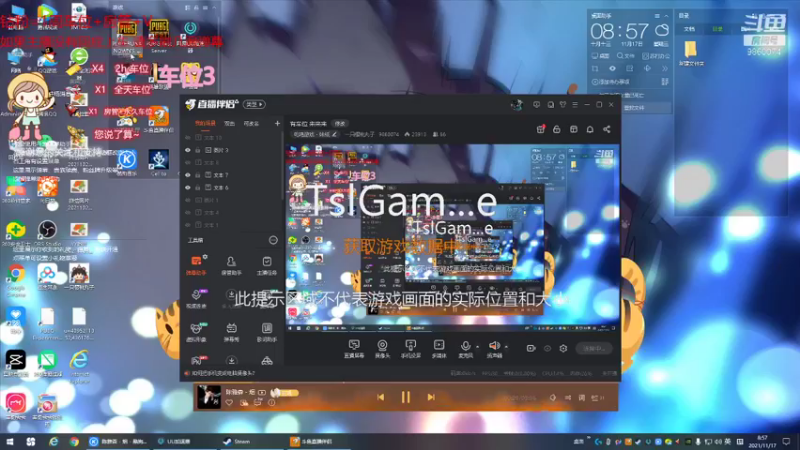800x450 pixels.
Task: Open the lyrics assistant tool
Action: click(x=267, y=332)
